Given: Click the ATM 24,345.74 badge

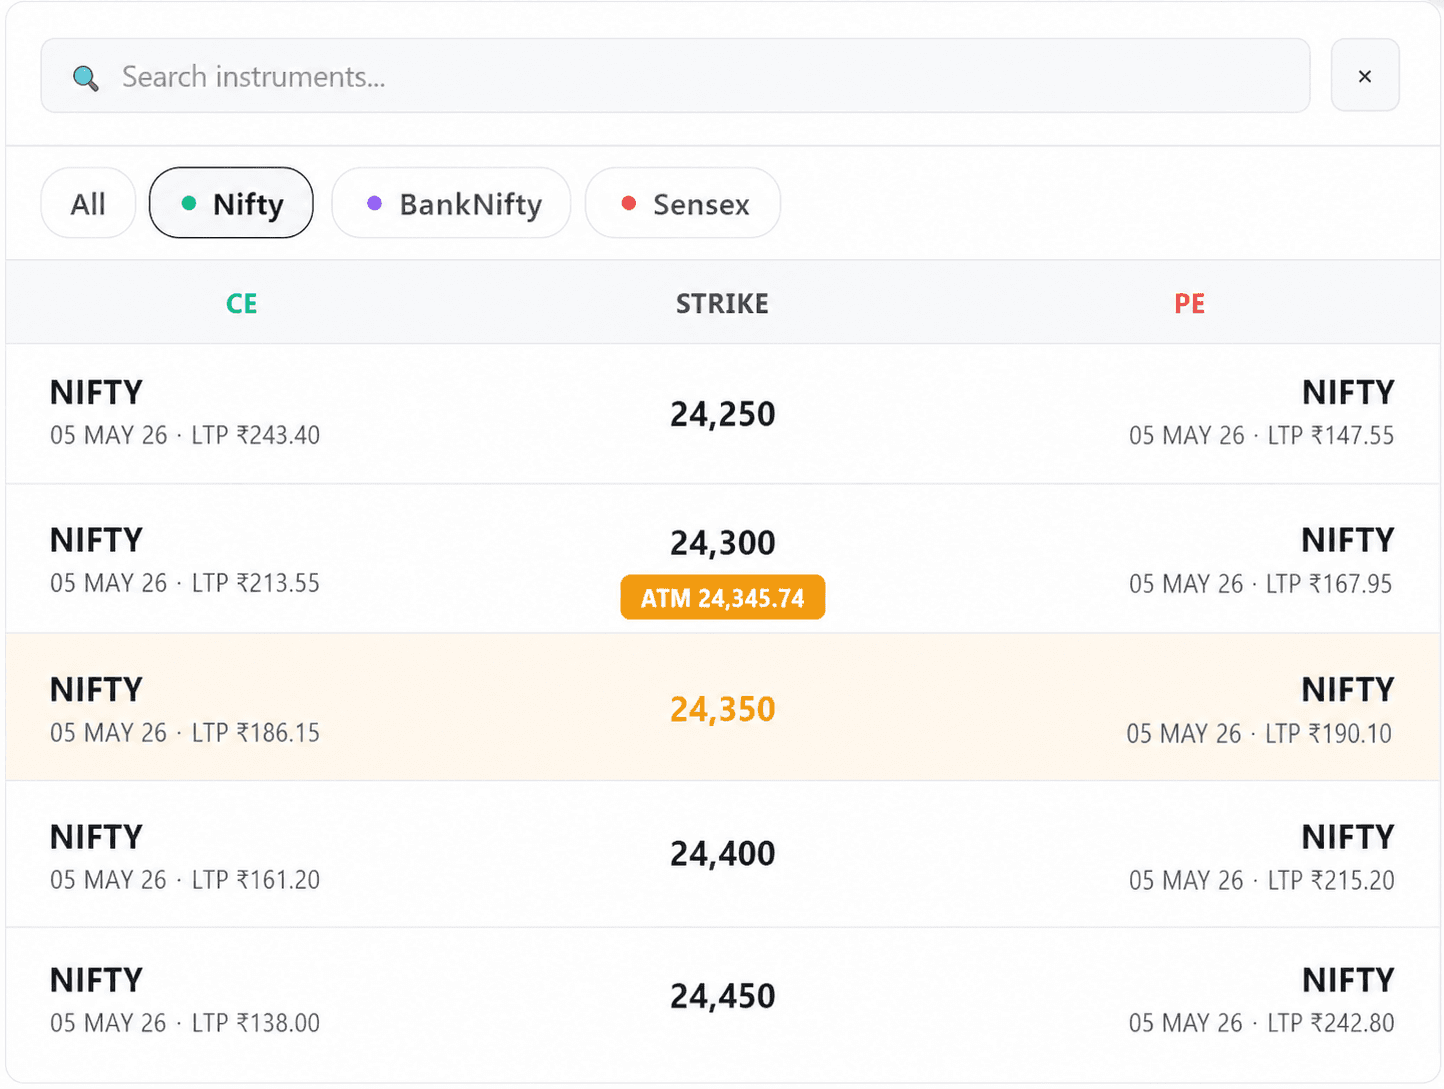Looking at the screenshot, I should tap(722, 598).
